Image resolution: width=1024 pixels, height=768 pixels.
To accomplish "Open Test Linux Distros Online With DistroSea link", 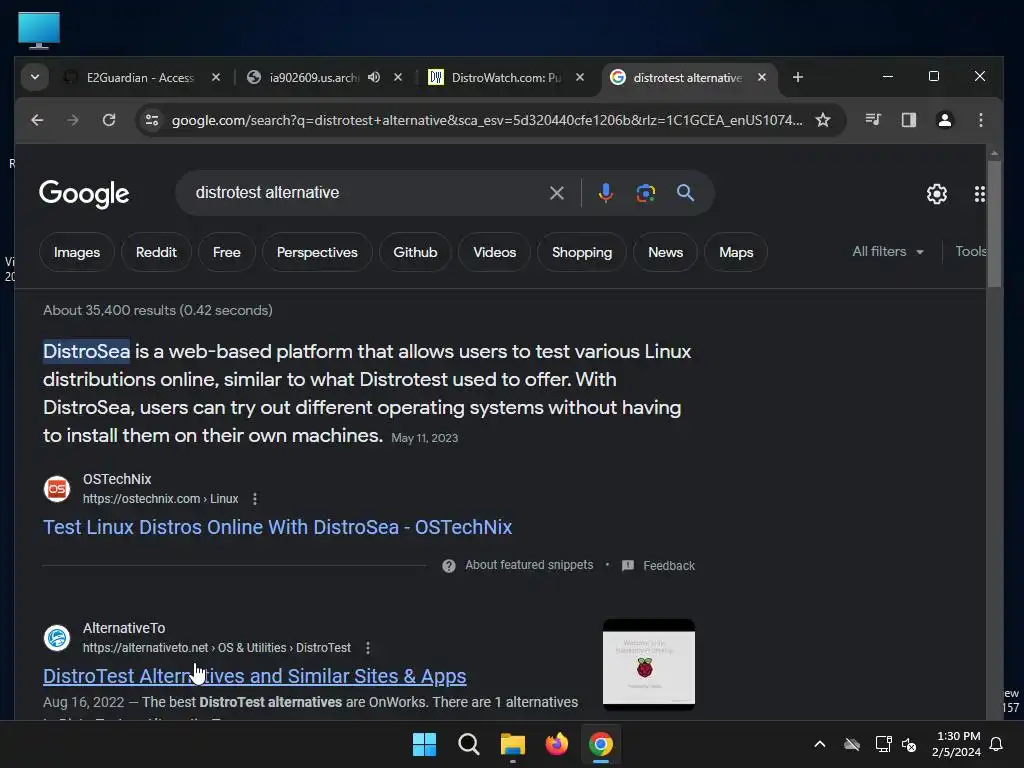I will click(x=278, y=527).
